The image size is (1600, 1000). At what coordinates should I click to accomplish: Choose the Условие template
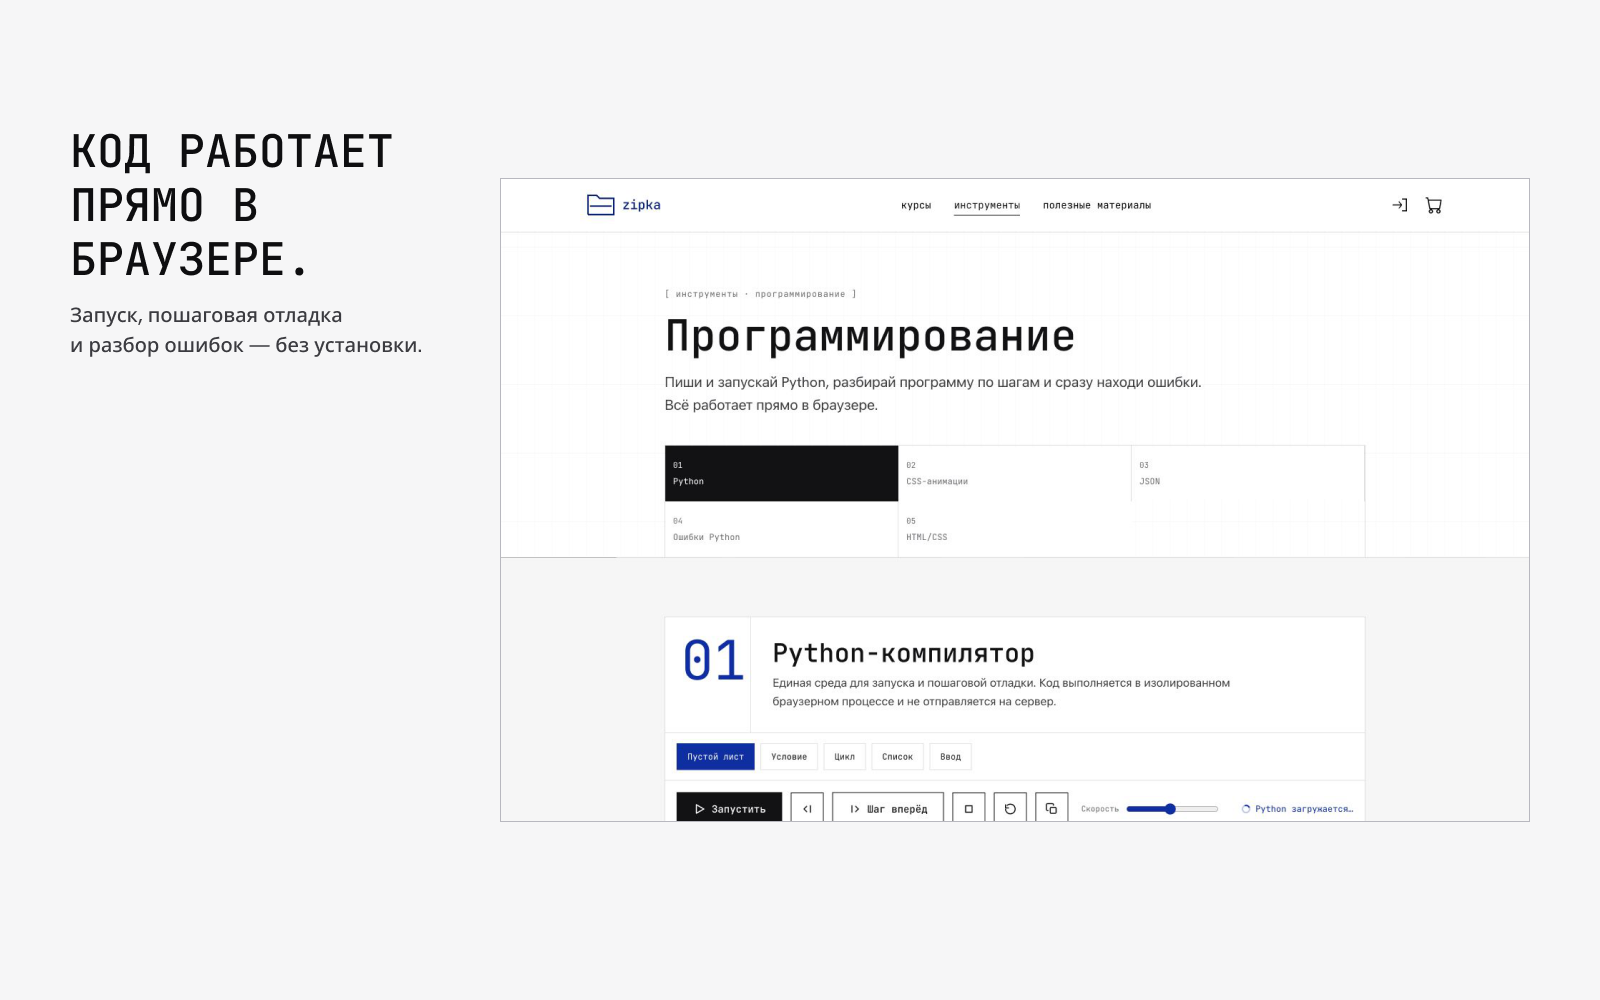(x=789, y=757)
